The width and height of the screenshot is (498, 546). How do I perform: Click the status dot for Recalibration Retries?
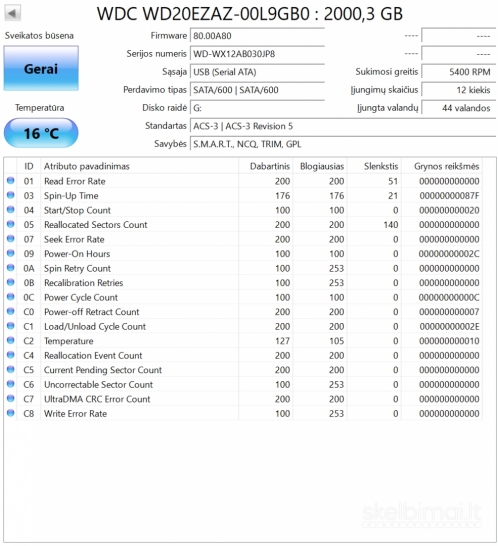[x=10, y=282]
